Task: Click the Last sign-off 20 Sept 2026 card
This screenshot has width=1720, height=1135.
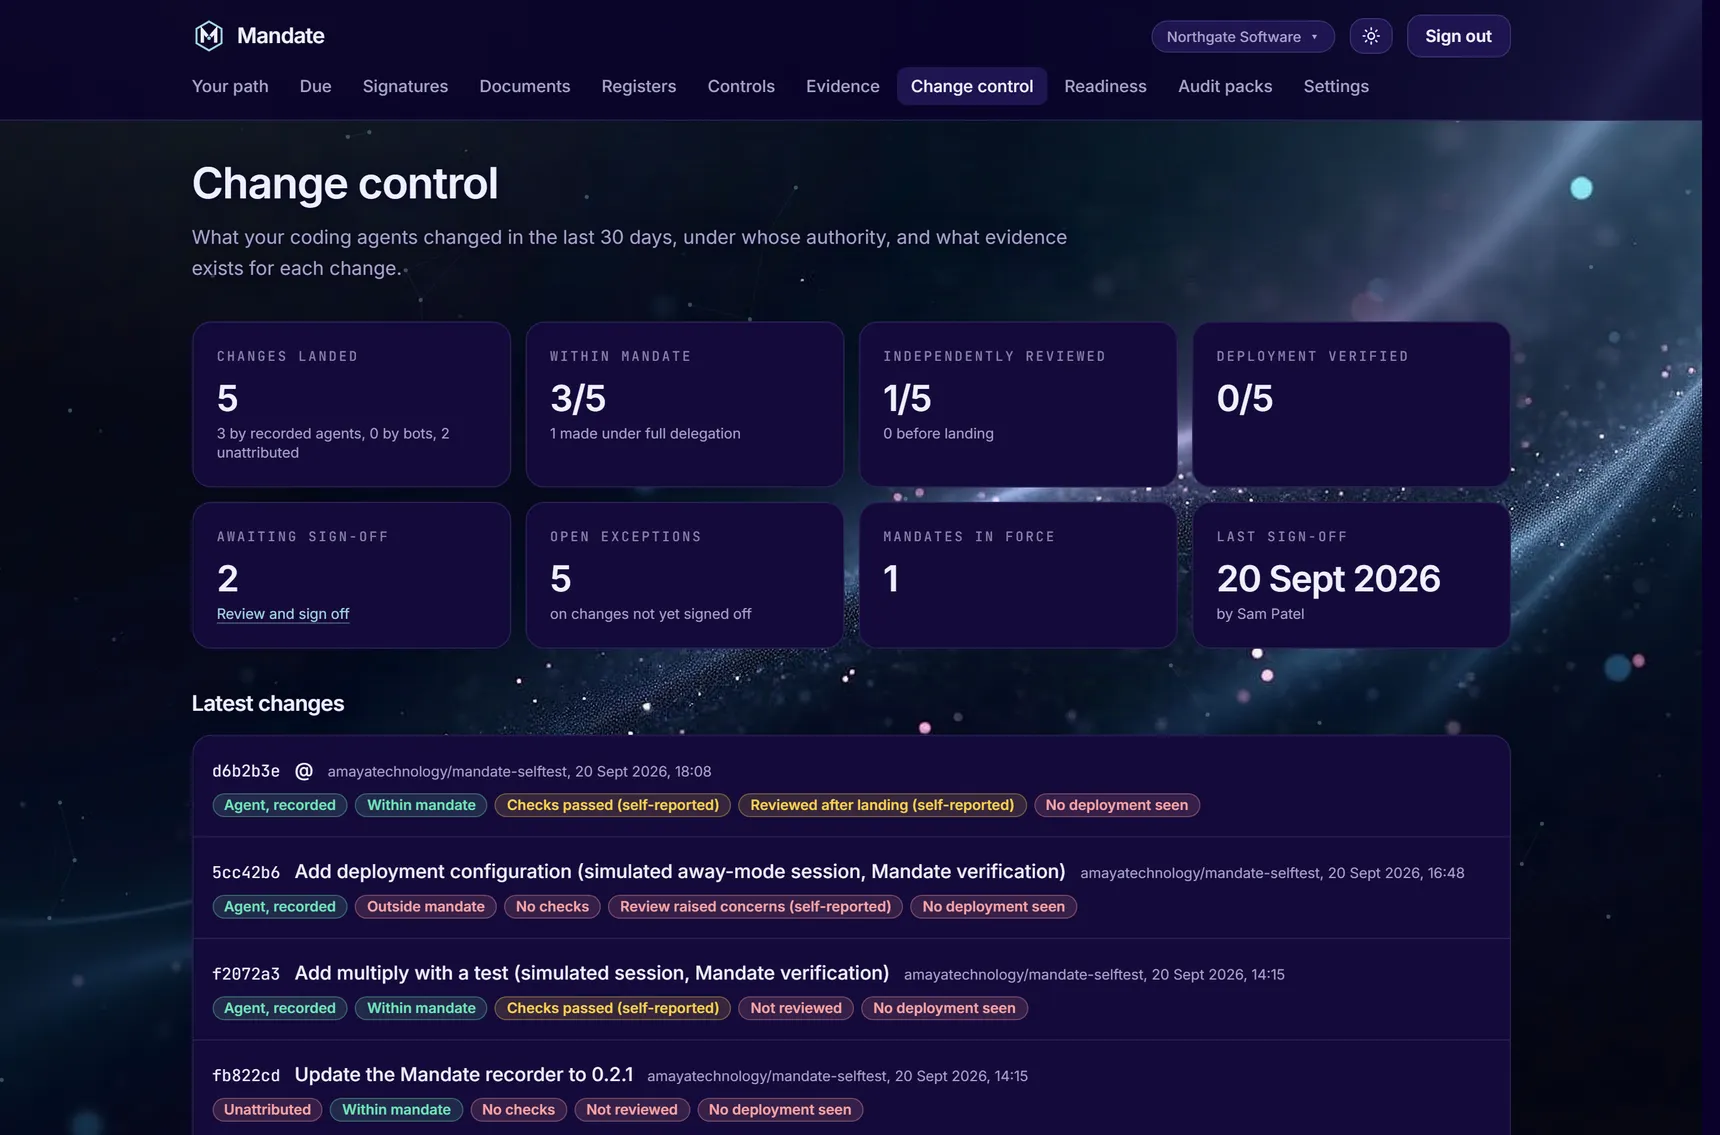Action: (1351, 575)
